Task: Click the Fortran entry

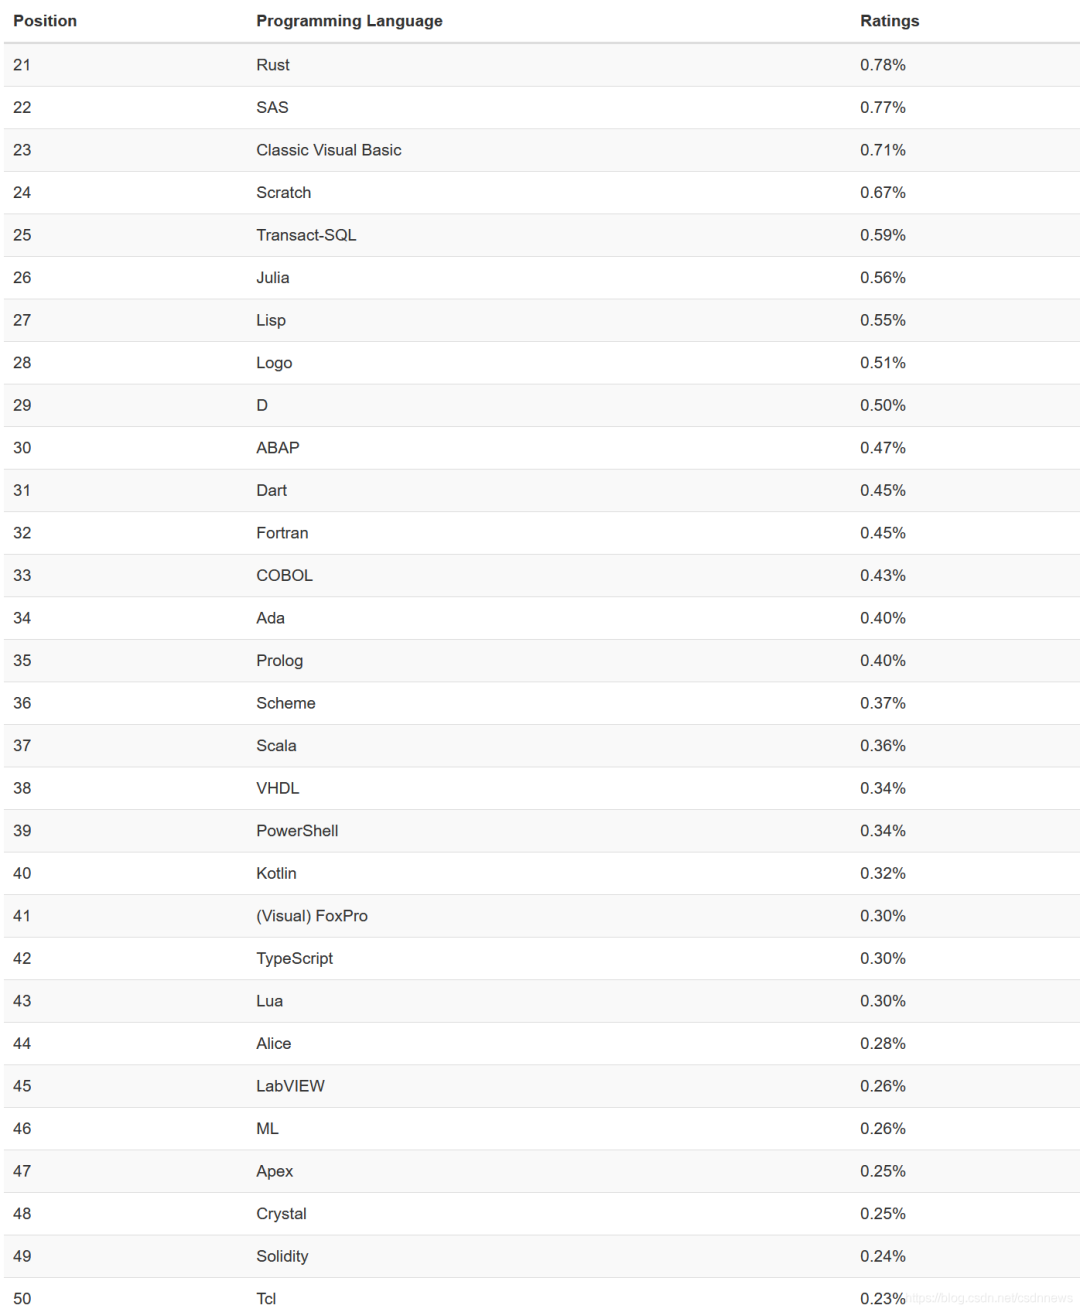Action: [x=282, y=533]
